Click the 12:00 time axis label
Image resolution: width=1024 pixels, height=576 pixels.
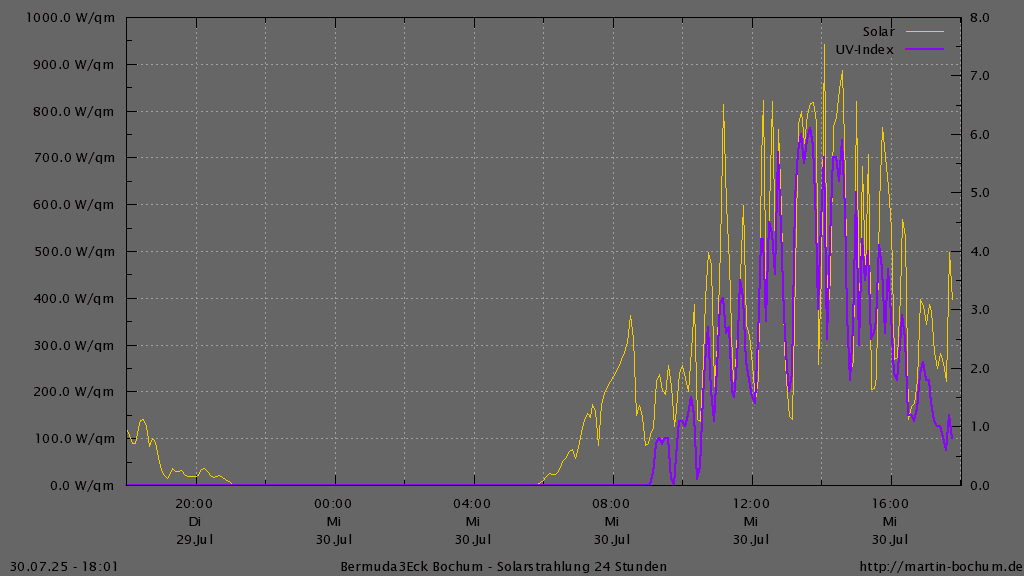tap(751, 504)
